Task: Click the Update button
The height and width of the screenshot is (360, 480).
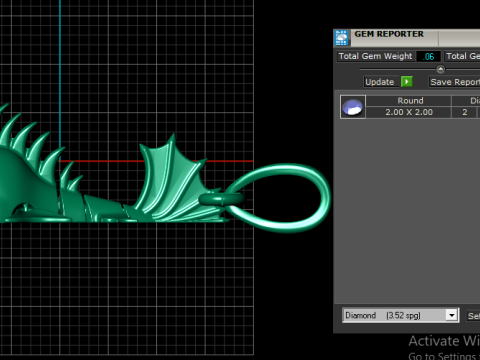Action: 380,82
